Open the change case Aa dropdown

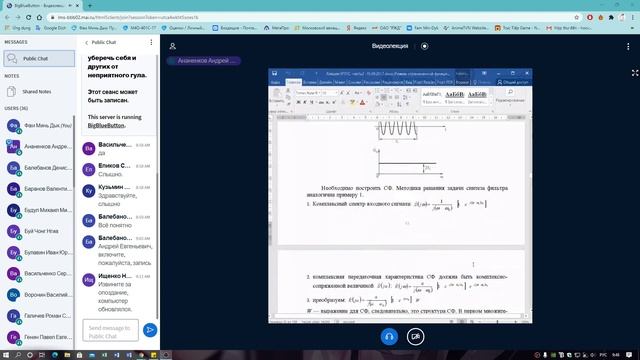coord(358,93)
